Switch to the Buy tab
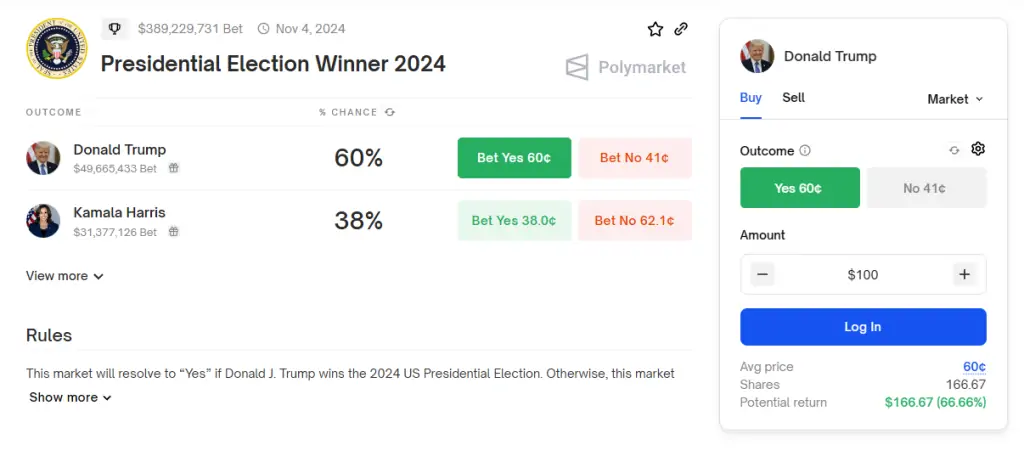1024x456 pixels. click(x=750, y=98)
